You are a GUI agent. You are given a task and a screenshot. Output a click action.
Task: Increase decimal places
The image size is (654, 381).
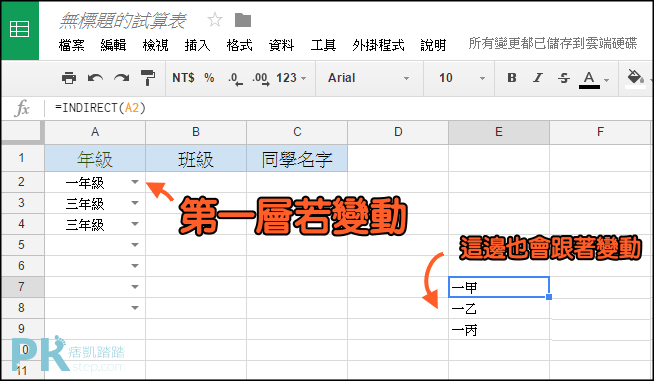261,78
